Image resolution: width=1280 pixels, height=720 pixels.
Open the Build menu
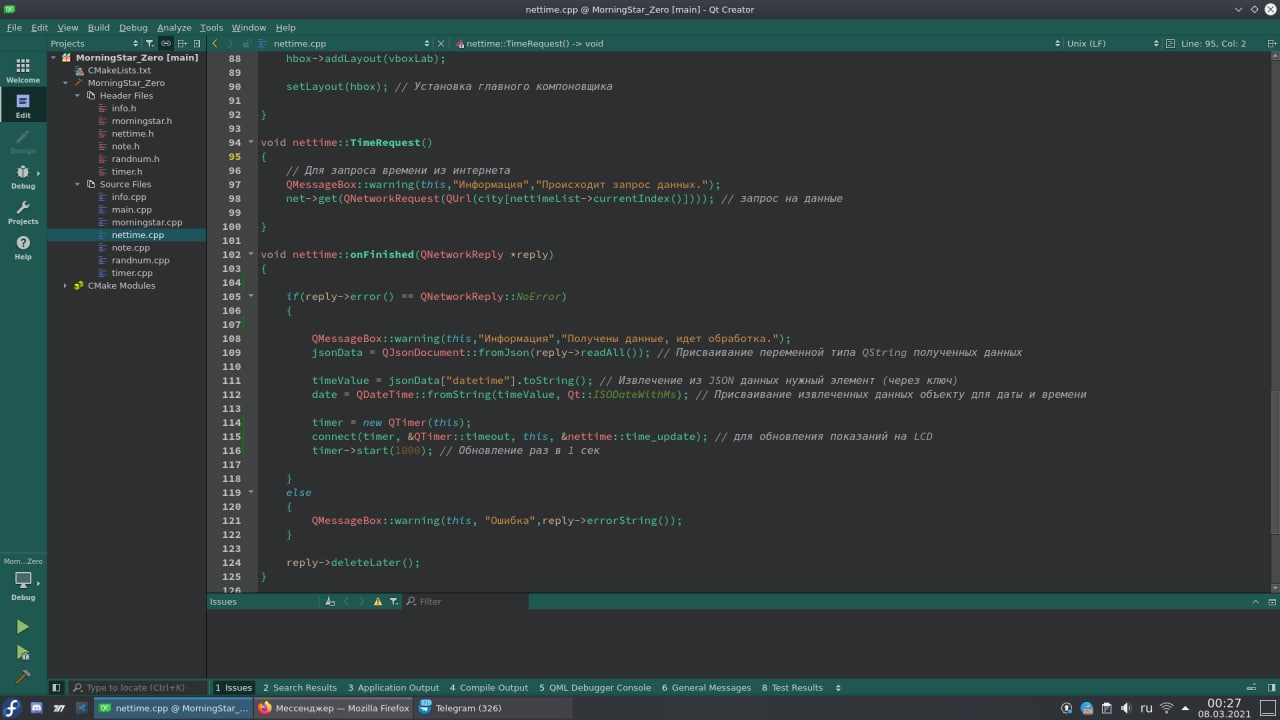(99, 28)
